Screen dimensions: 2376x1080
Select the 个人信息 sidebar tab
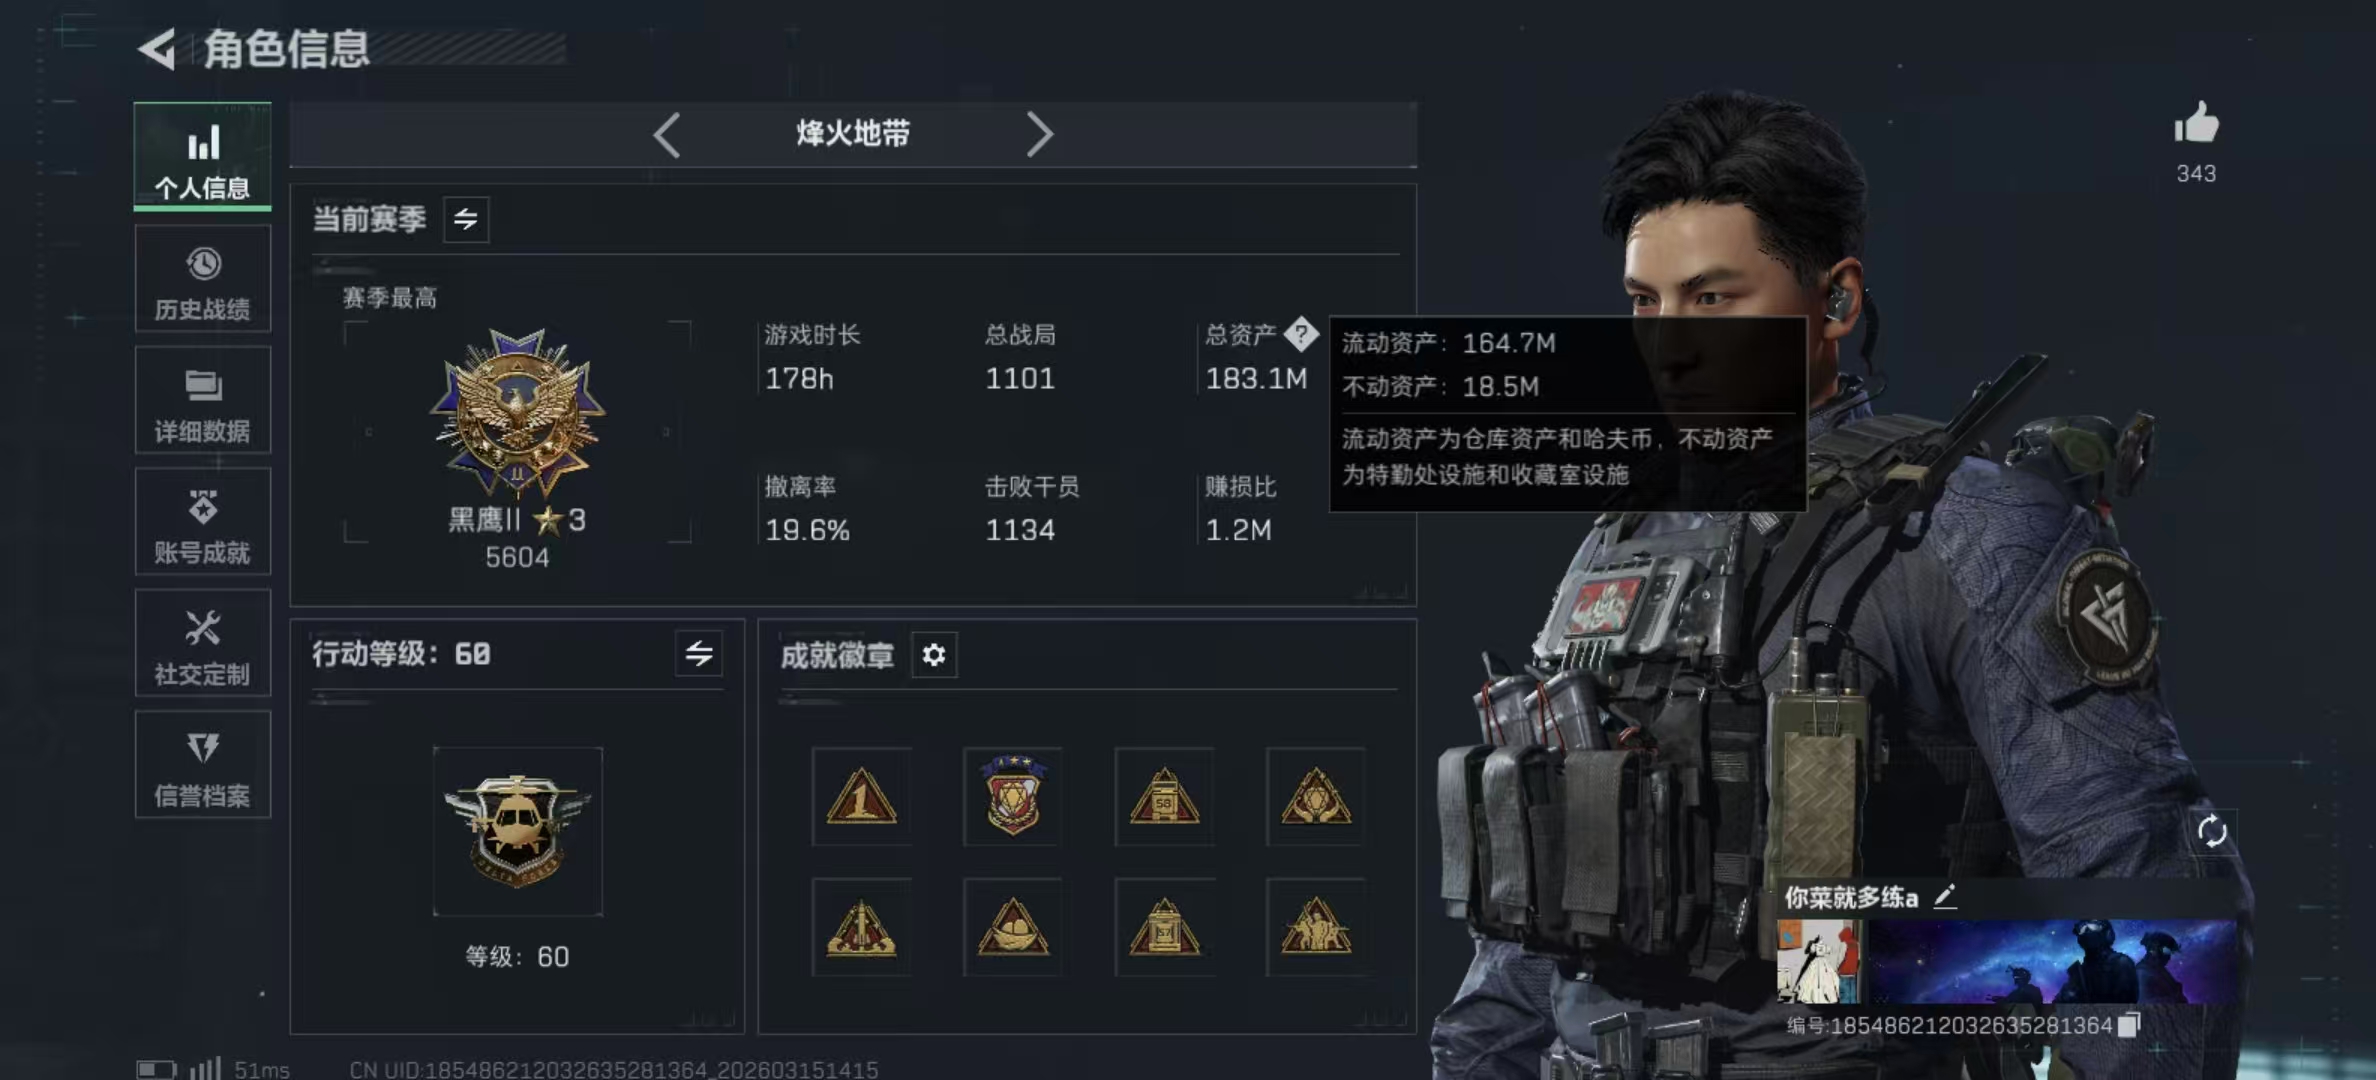pos(203,156)
